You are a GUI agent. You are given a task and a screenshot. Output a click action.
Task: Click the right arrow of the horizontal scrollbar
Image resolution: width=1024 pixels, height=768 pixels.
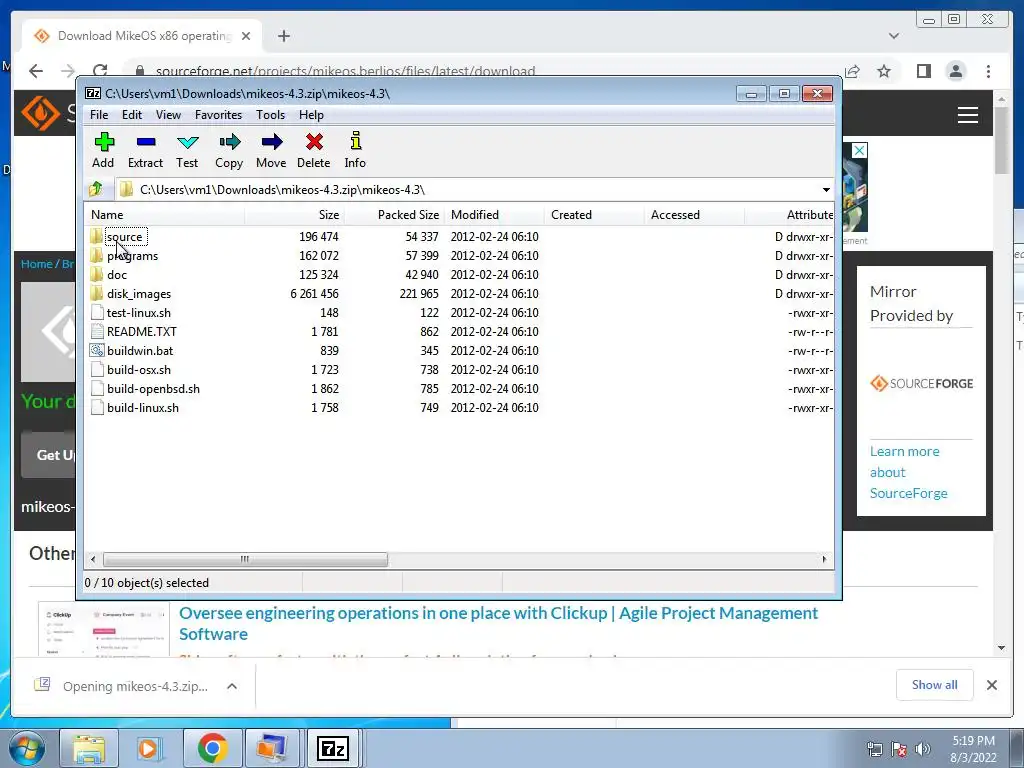824,559
